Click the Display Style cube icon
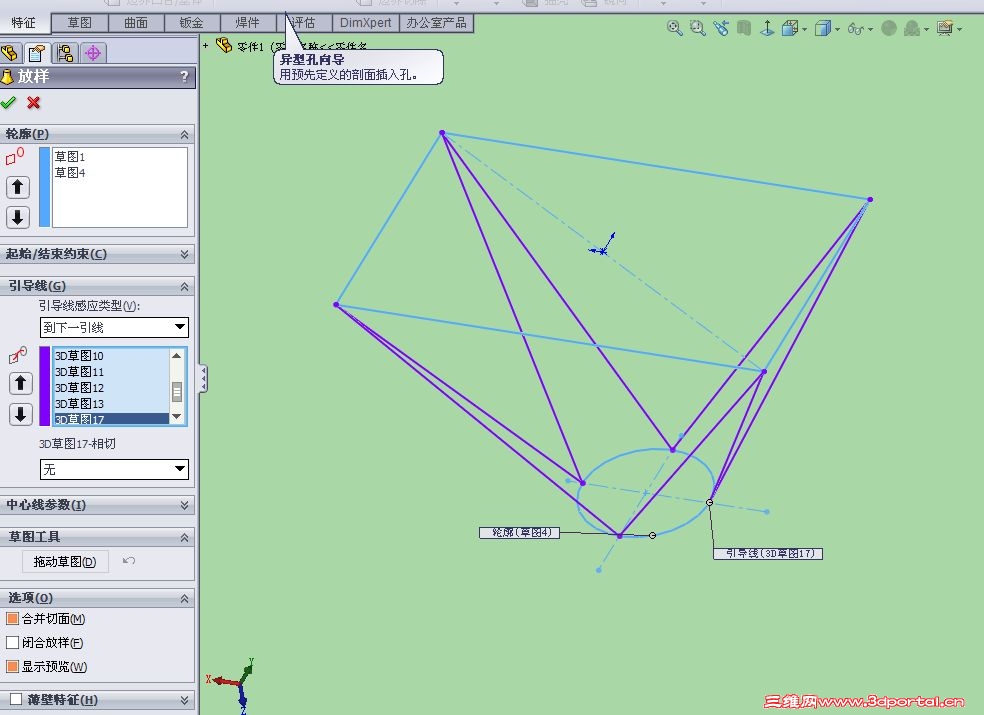Screen dimensions: 984x715 [823, 28]
